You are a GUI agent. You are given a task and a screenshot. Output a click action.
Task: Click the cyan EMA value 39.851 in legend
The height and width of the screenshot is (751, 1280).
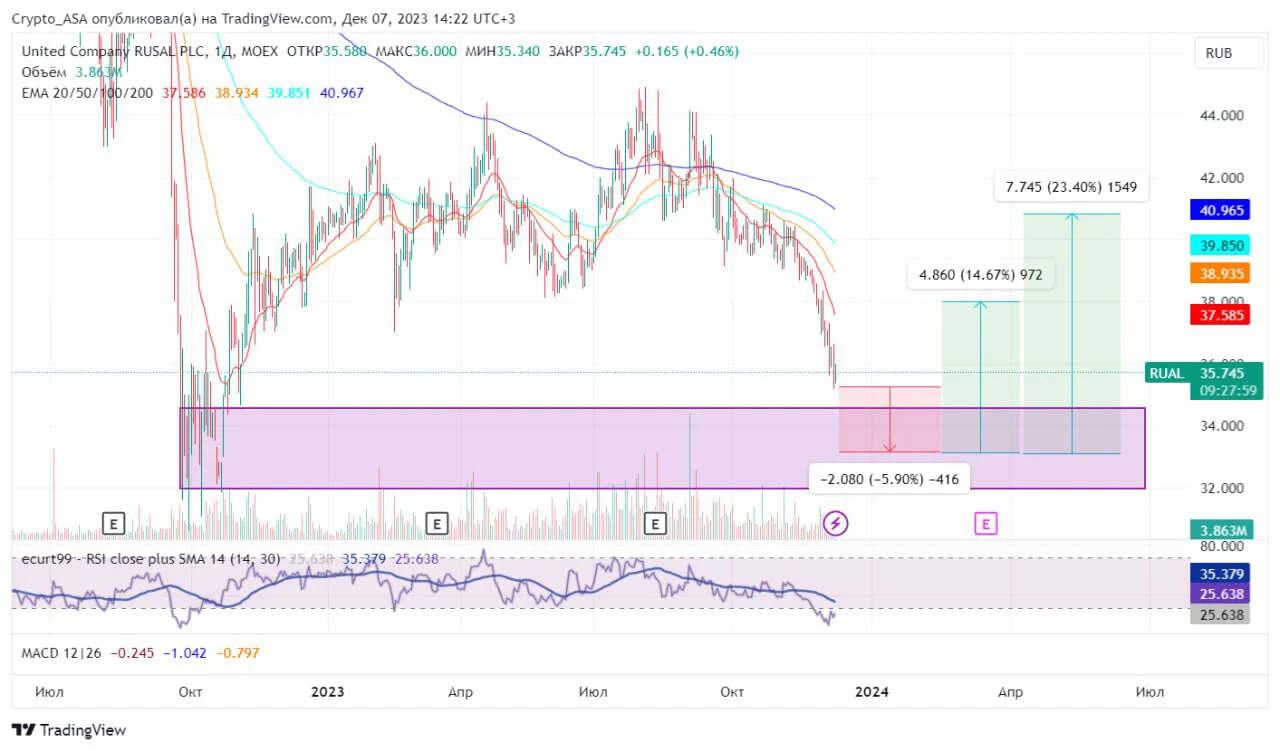[290, 93]
